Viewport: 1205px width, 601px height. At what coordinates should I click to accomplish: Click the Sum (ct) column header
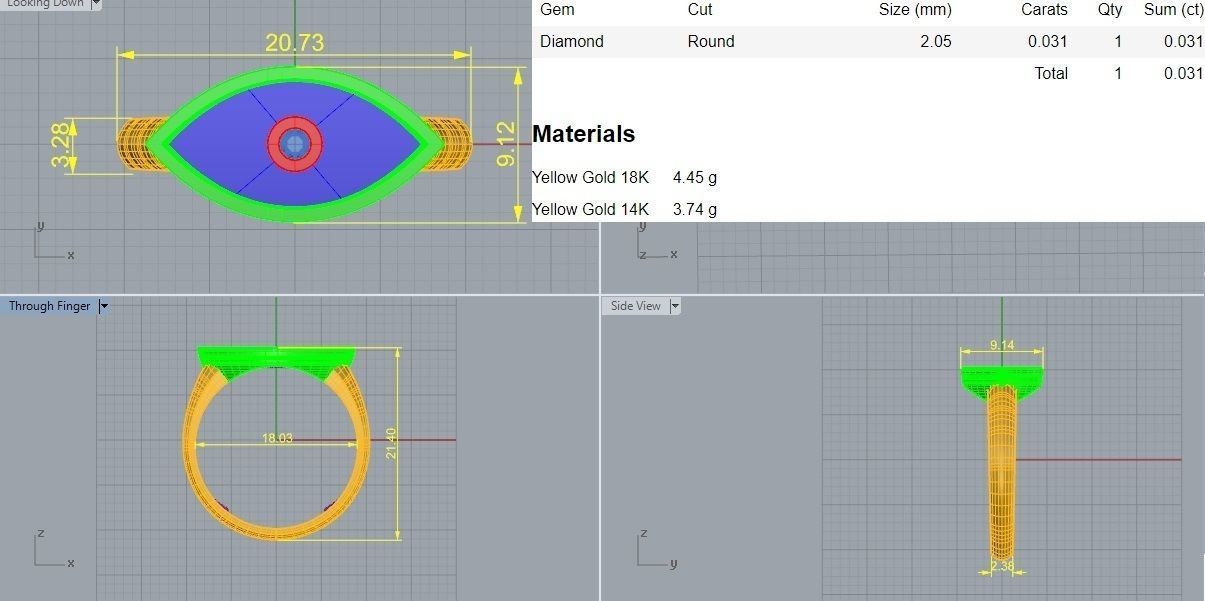1173,9
